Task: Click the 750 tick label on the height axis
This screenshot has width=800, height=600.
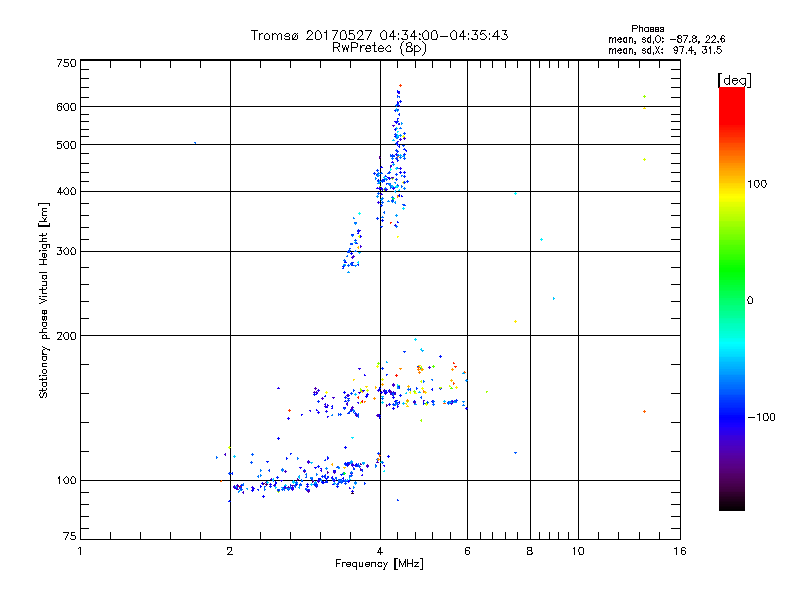Action: click(66, 63)
